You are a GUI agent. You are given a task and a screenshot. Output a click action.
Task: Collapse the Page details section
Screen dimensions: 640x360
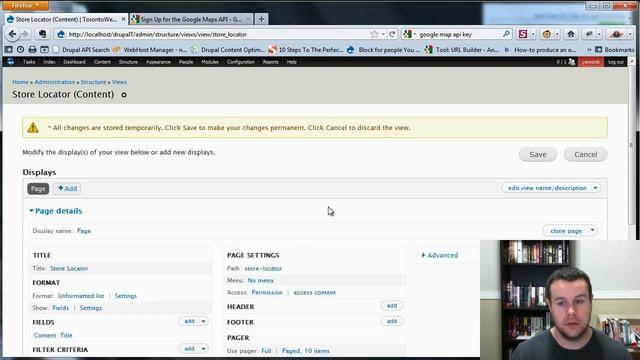tap(56, 211)
